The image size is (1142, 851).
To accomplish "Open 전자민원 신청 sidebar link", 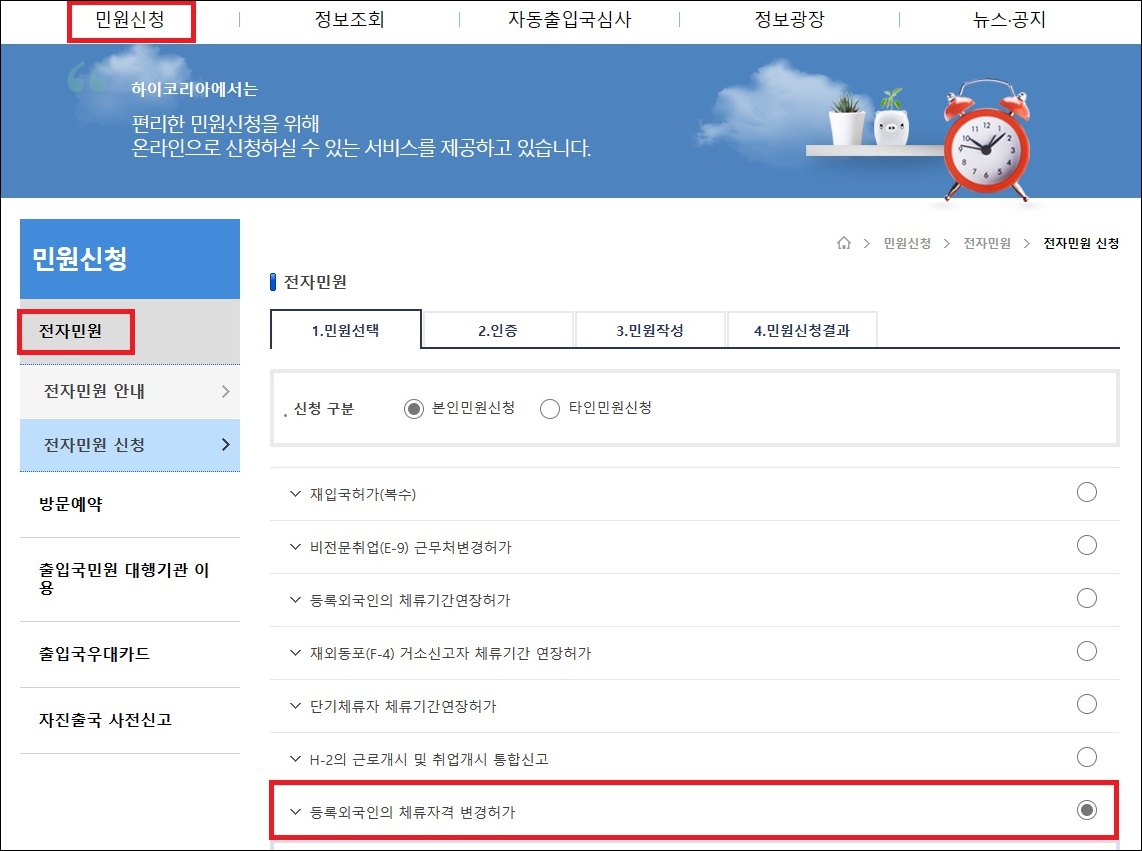I will point(94,444).
